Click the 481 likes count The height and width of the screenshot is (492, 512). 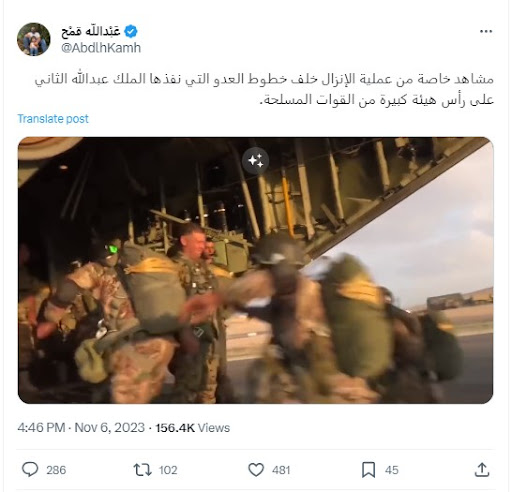pos(281,470)
